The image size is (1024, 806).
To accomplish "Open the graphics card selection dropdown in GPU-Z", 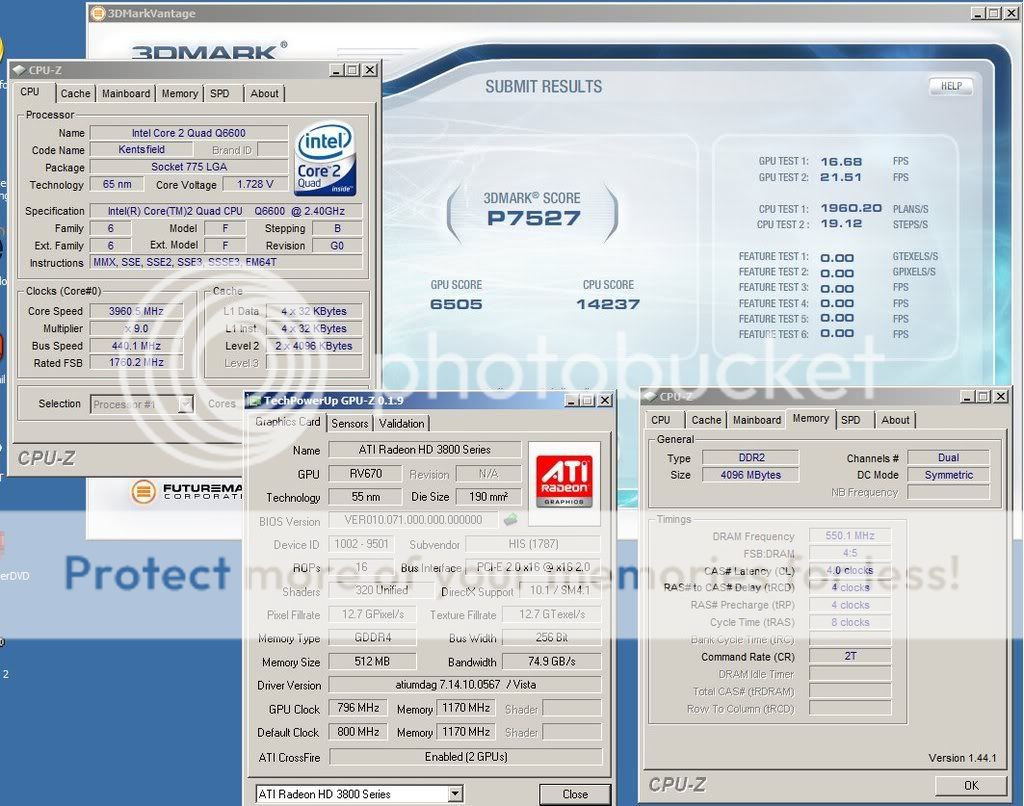I will coord(455,794).
